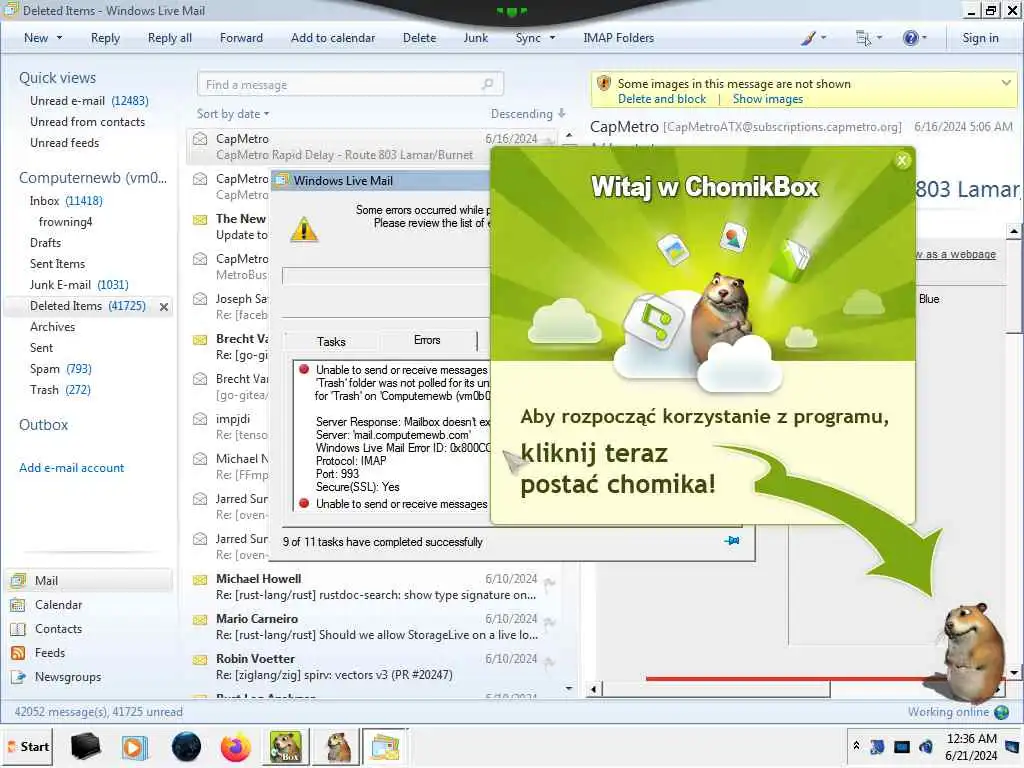
Task: Click the progress bar in error dialog
Action: [x=385, y=276]
